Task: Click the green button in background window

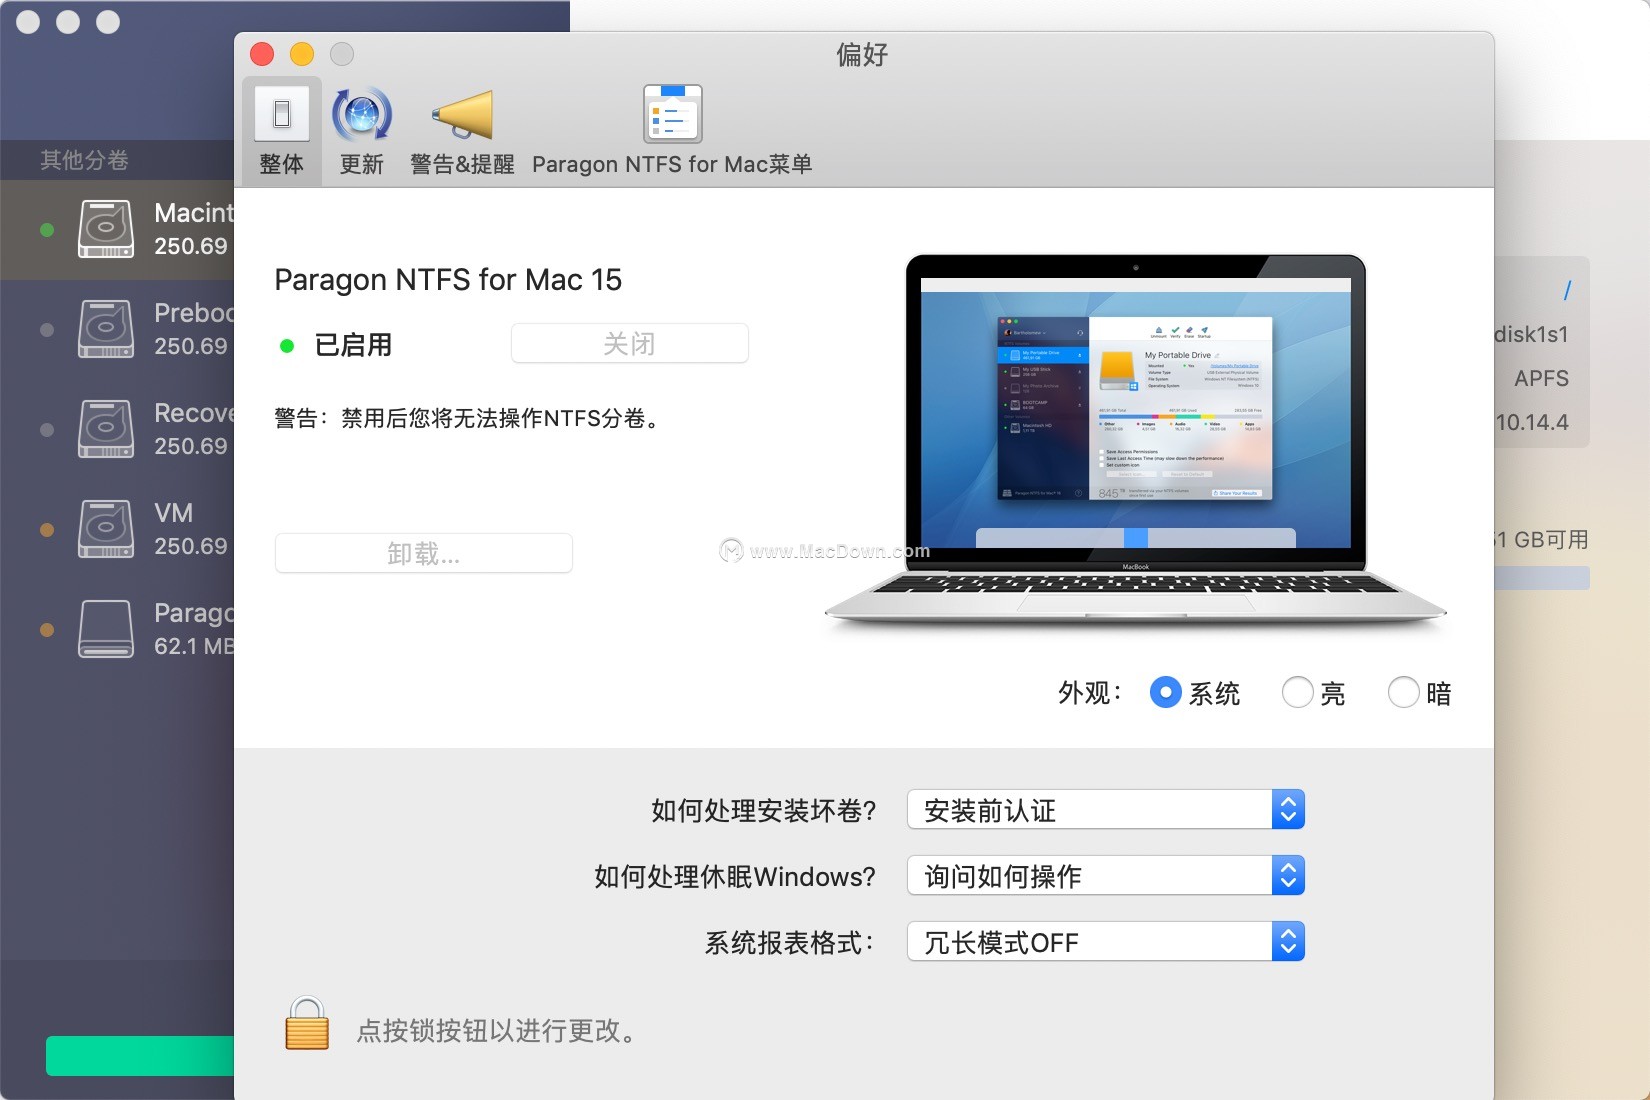Action: click(140, 1056)
